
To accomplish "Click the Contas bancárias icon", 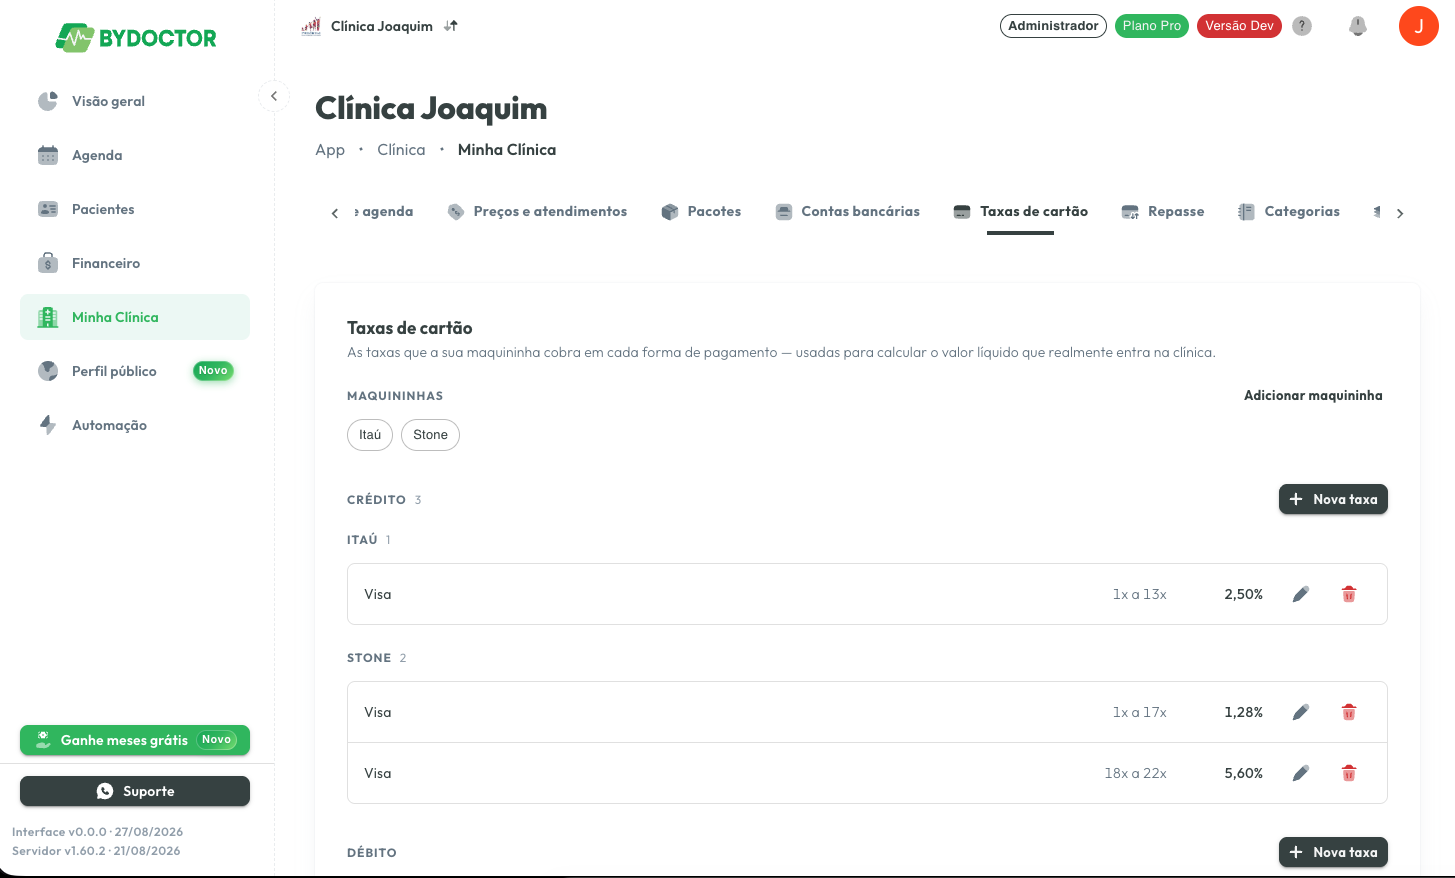I will click(x=784, y=212).
